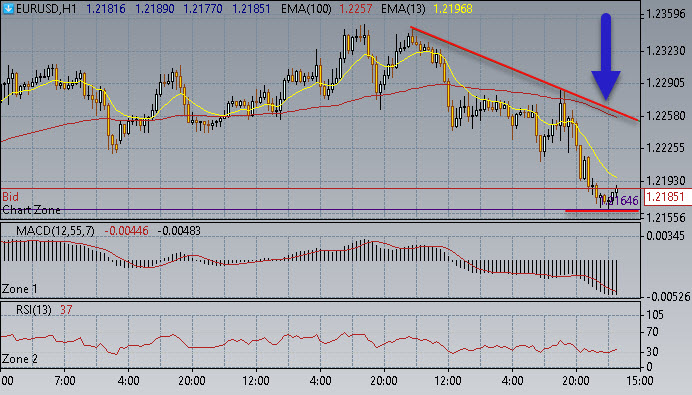Click the 15:00 time axis label
Screen dimensions: 692x395
[640, 380]
